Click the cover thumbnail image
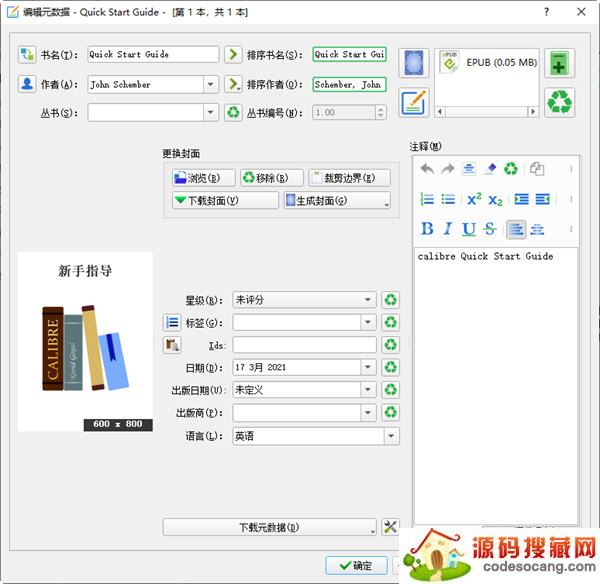Image resolution: width=600 pixels, height=584 pixels. (85, 341)
